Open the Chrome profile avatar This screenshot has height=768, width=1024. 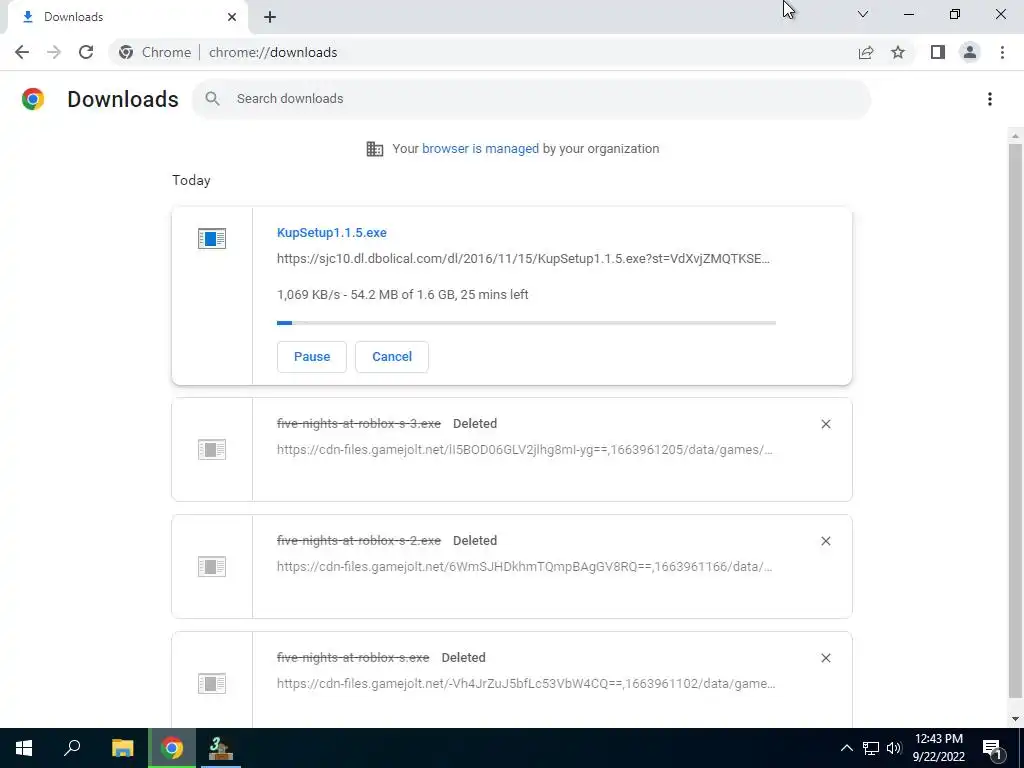coord(970,52)
